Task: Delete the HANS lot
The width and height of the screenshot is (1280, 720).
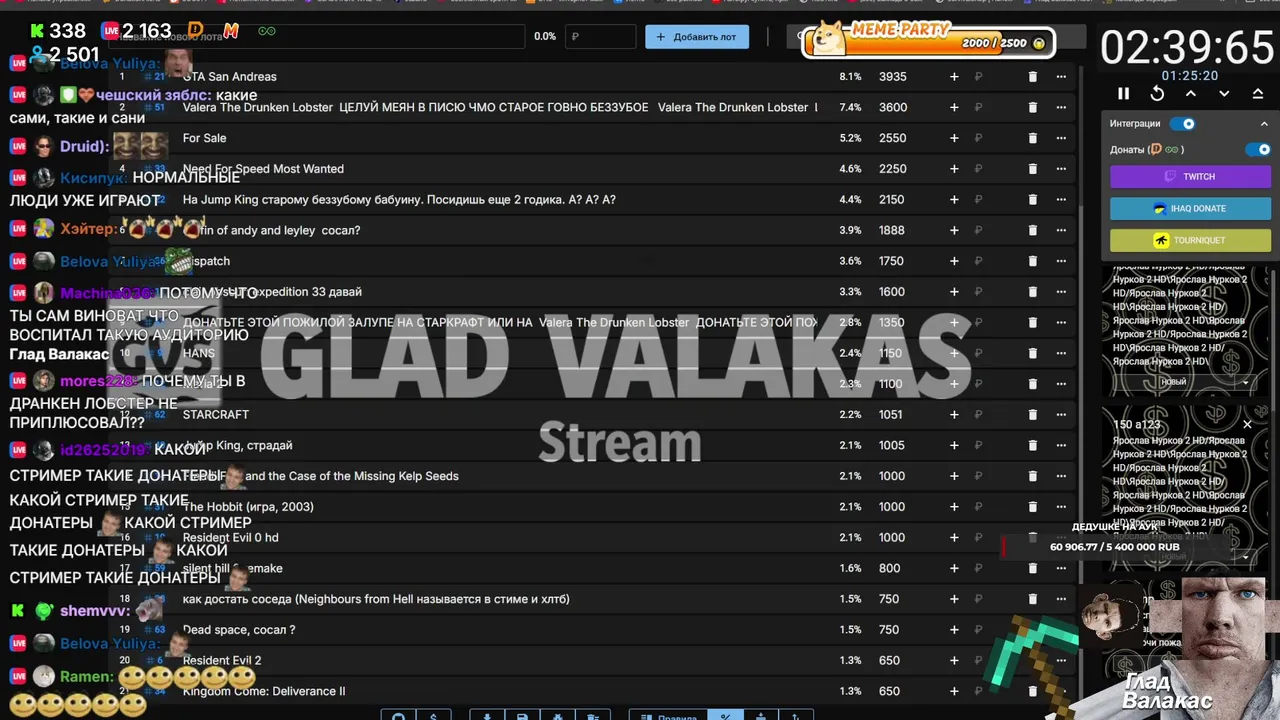Action: [1033, 353]
